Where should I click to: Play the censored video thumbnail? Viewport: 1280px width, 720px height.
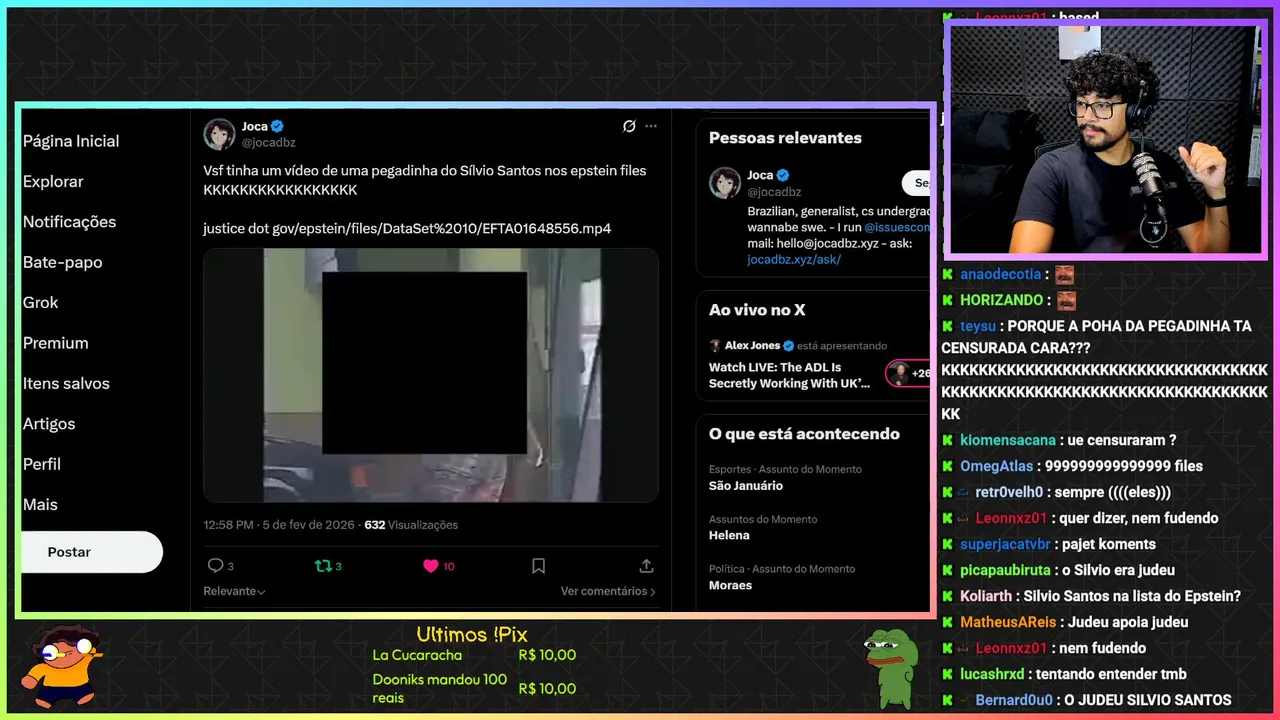[431, 375]
